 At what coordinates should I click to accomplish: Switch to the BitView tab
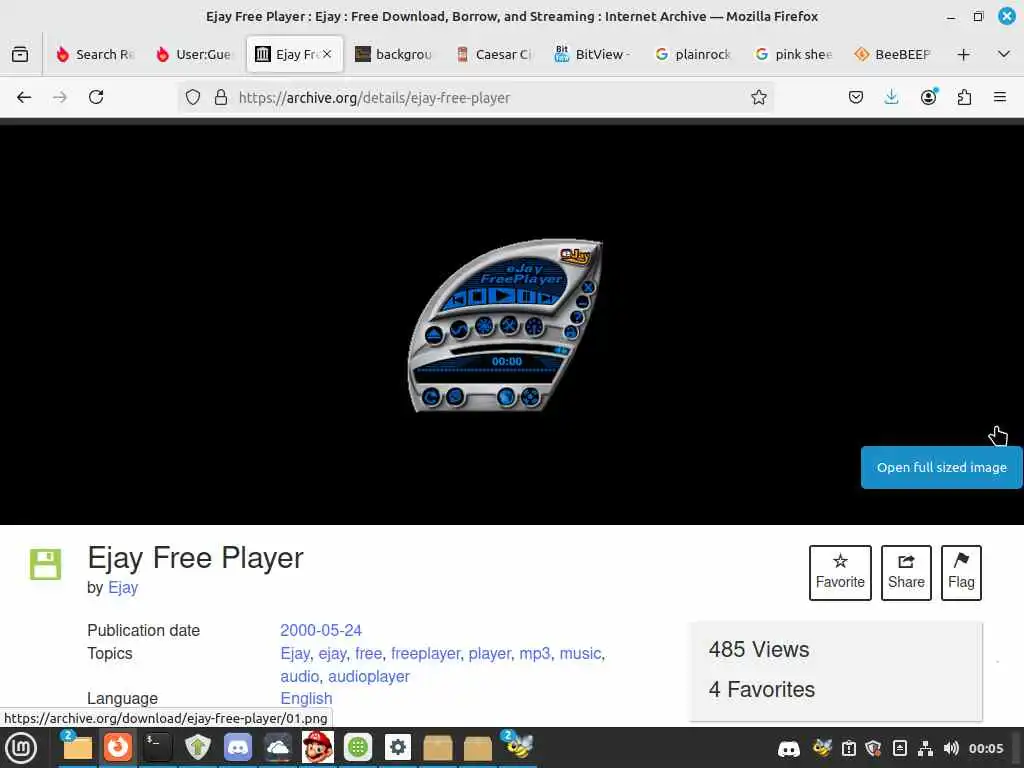coord(593,54)
